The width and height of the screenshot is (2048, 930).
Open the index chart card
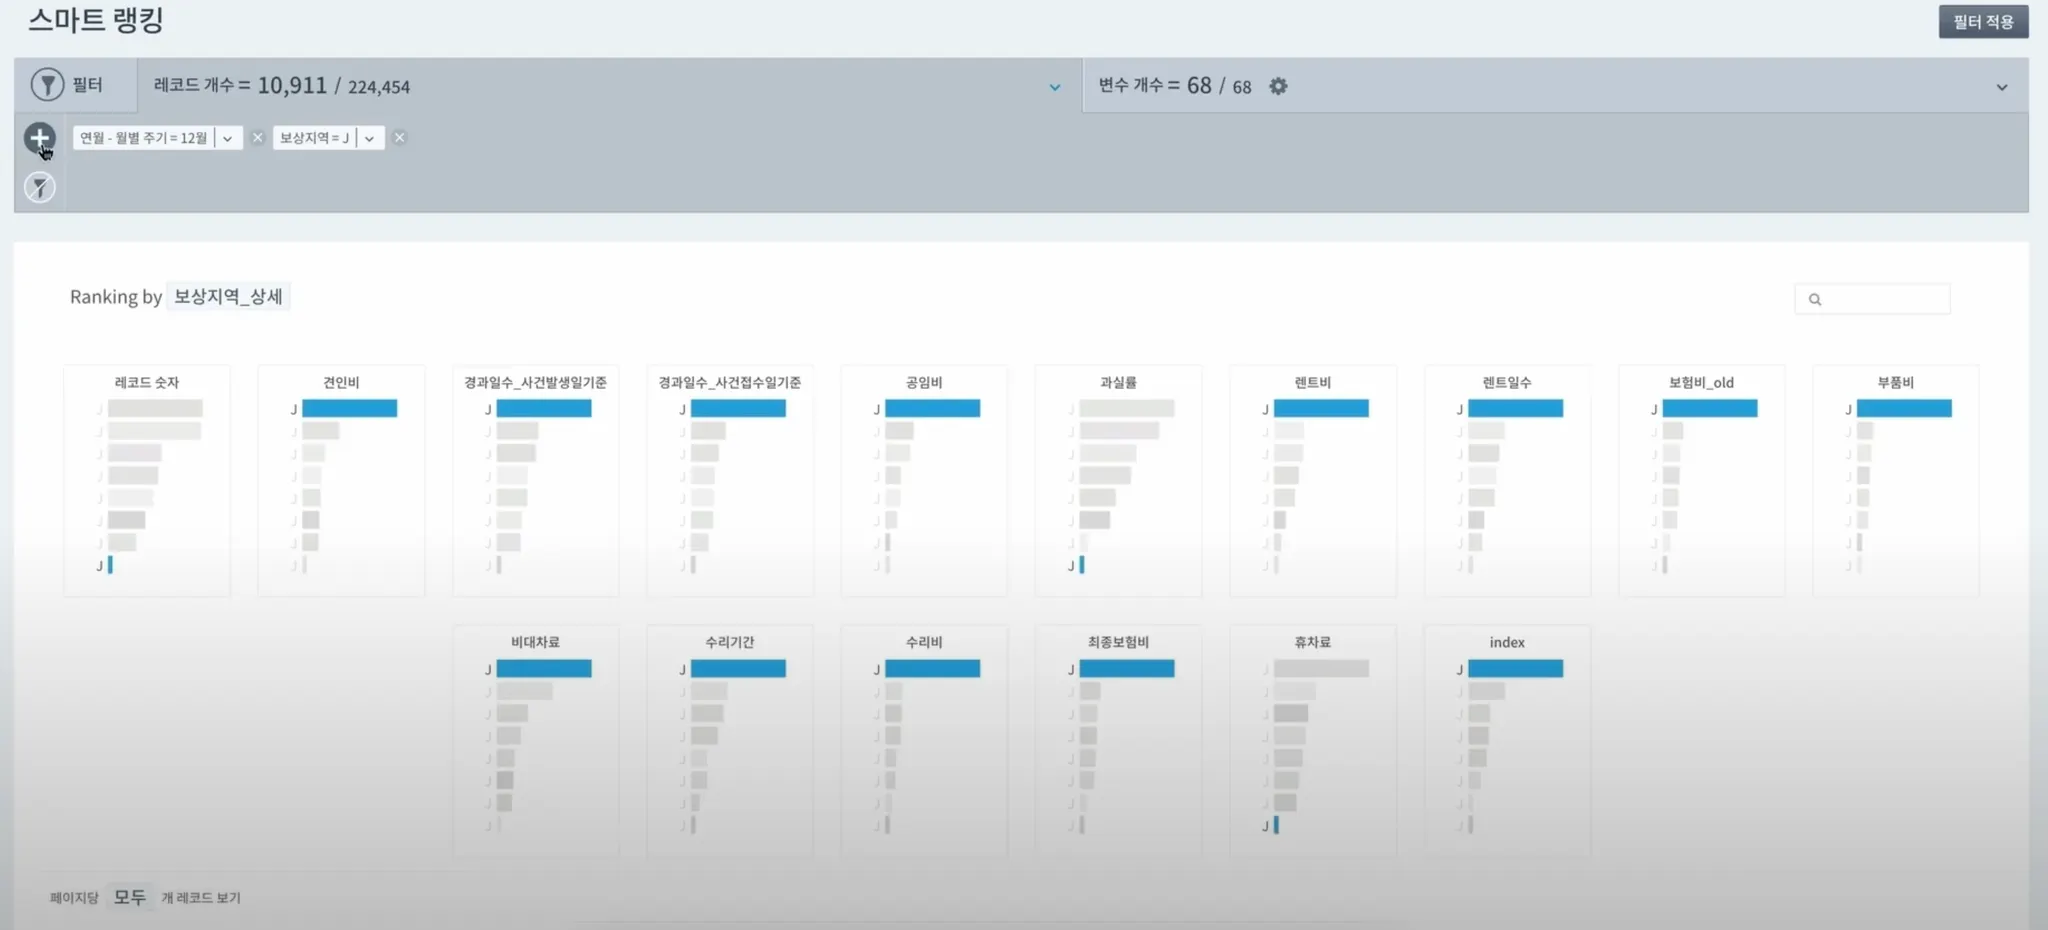(1507, 741)
